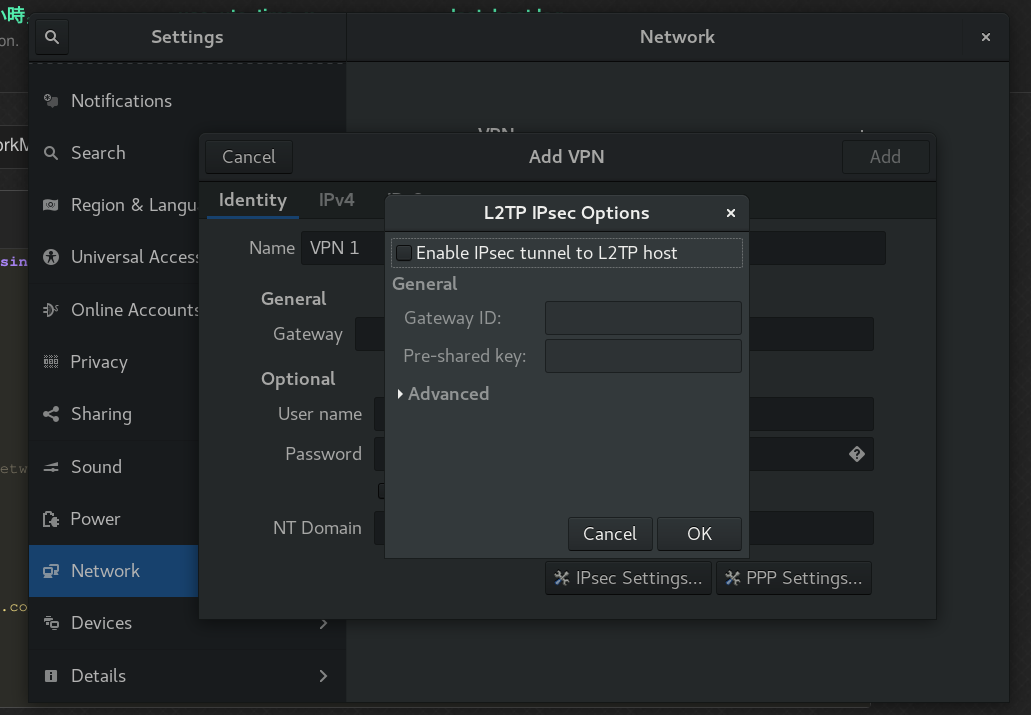The height and width of the screenshot is (715, 1031).
Task: Click the Sharing icon in sidebar
Action: [x=51, y=414]
